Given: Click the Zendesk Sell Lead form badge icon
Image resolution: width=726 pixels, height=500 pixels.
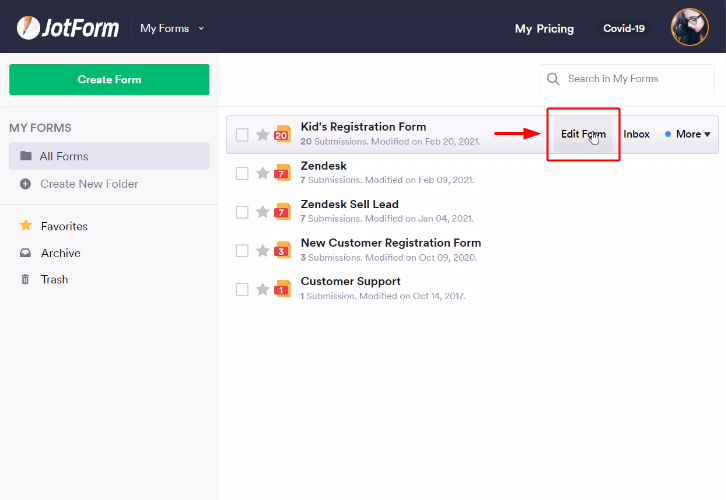Looking at the screenshot, I should pos(282,211).
